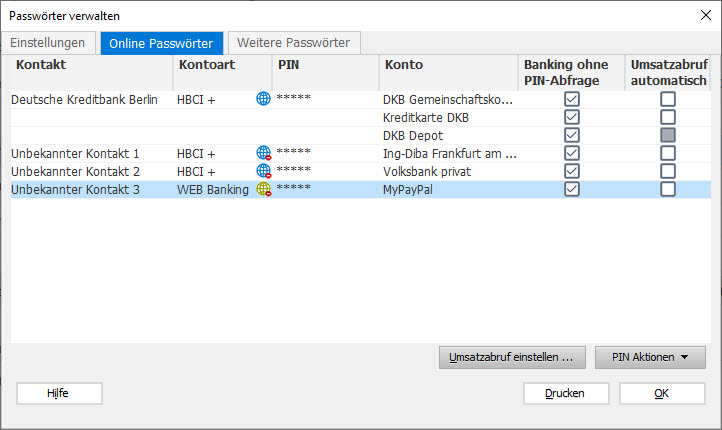Viewport: 722px width, 430px height.
Task: Select the Online Passwörter tab
Action: (x=162, y=43)
